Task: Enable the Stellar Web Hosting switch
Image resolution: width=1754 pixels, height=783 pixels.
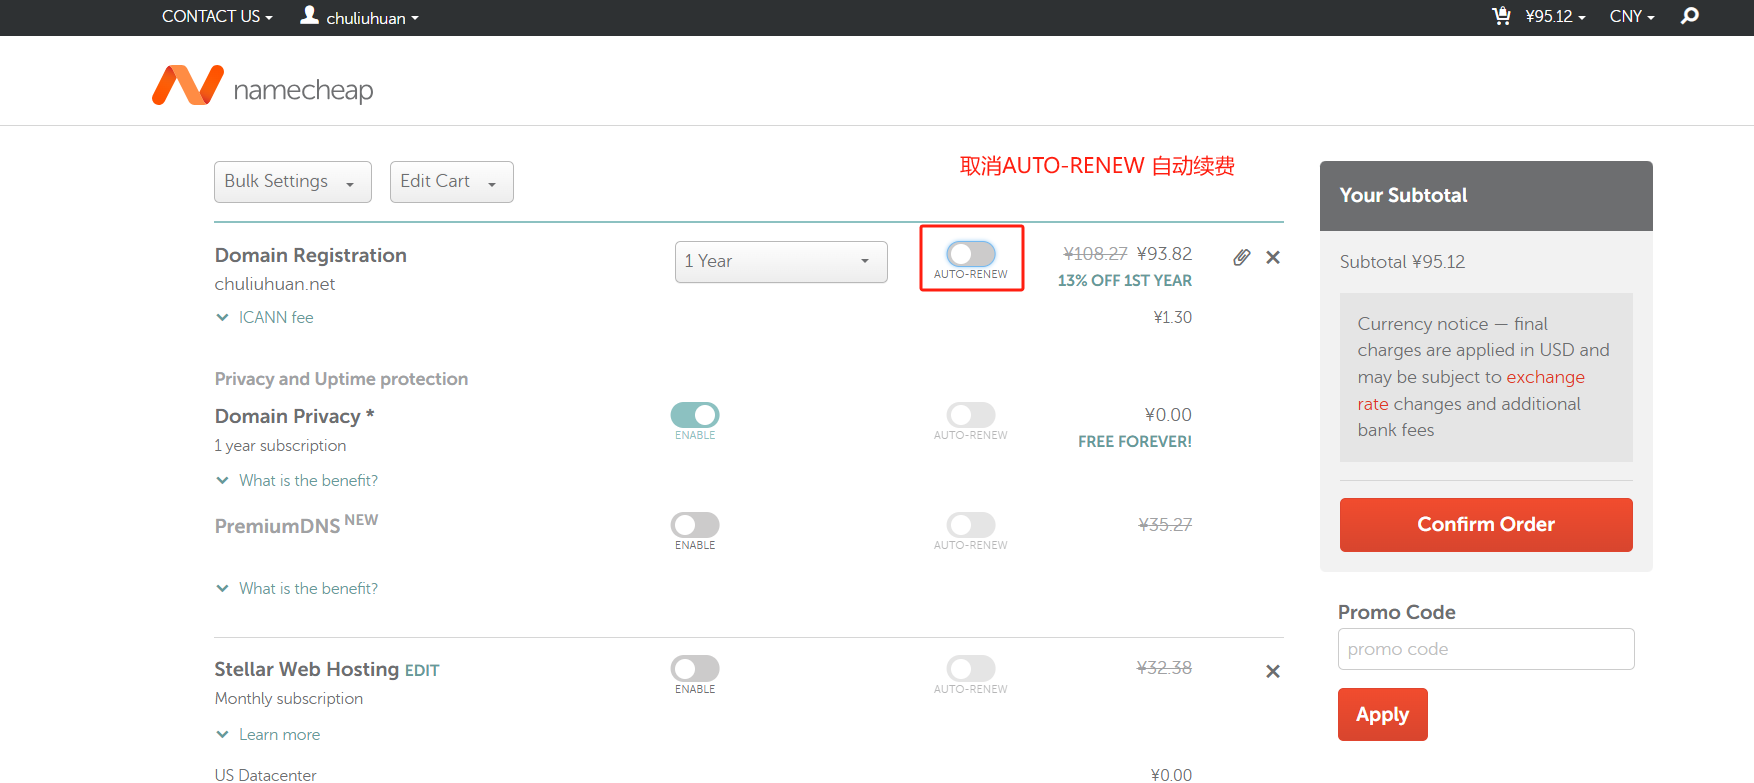Action: click(x=695, y=668)
